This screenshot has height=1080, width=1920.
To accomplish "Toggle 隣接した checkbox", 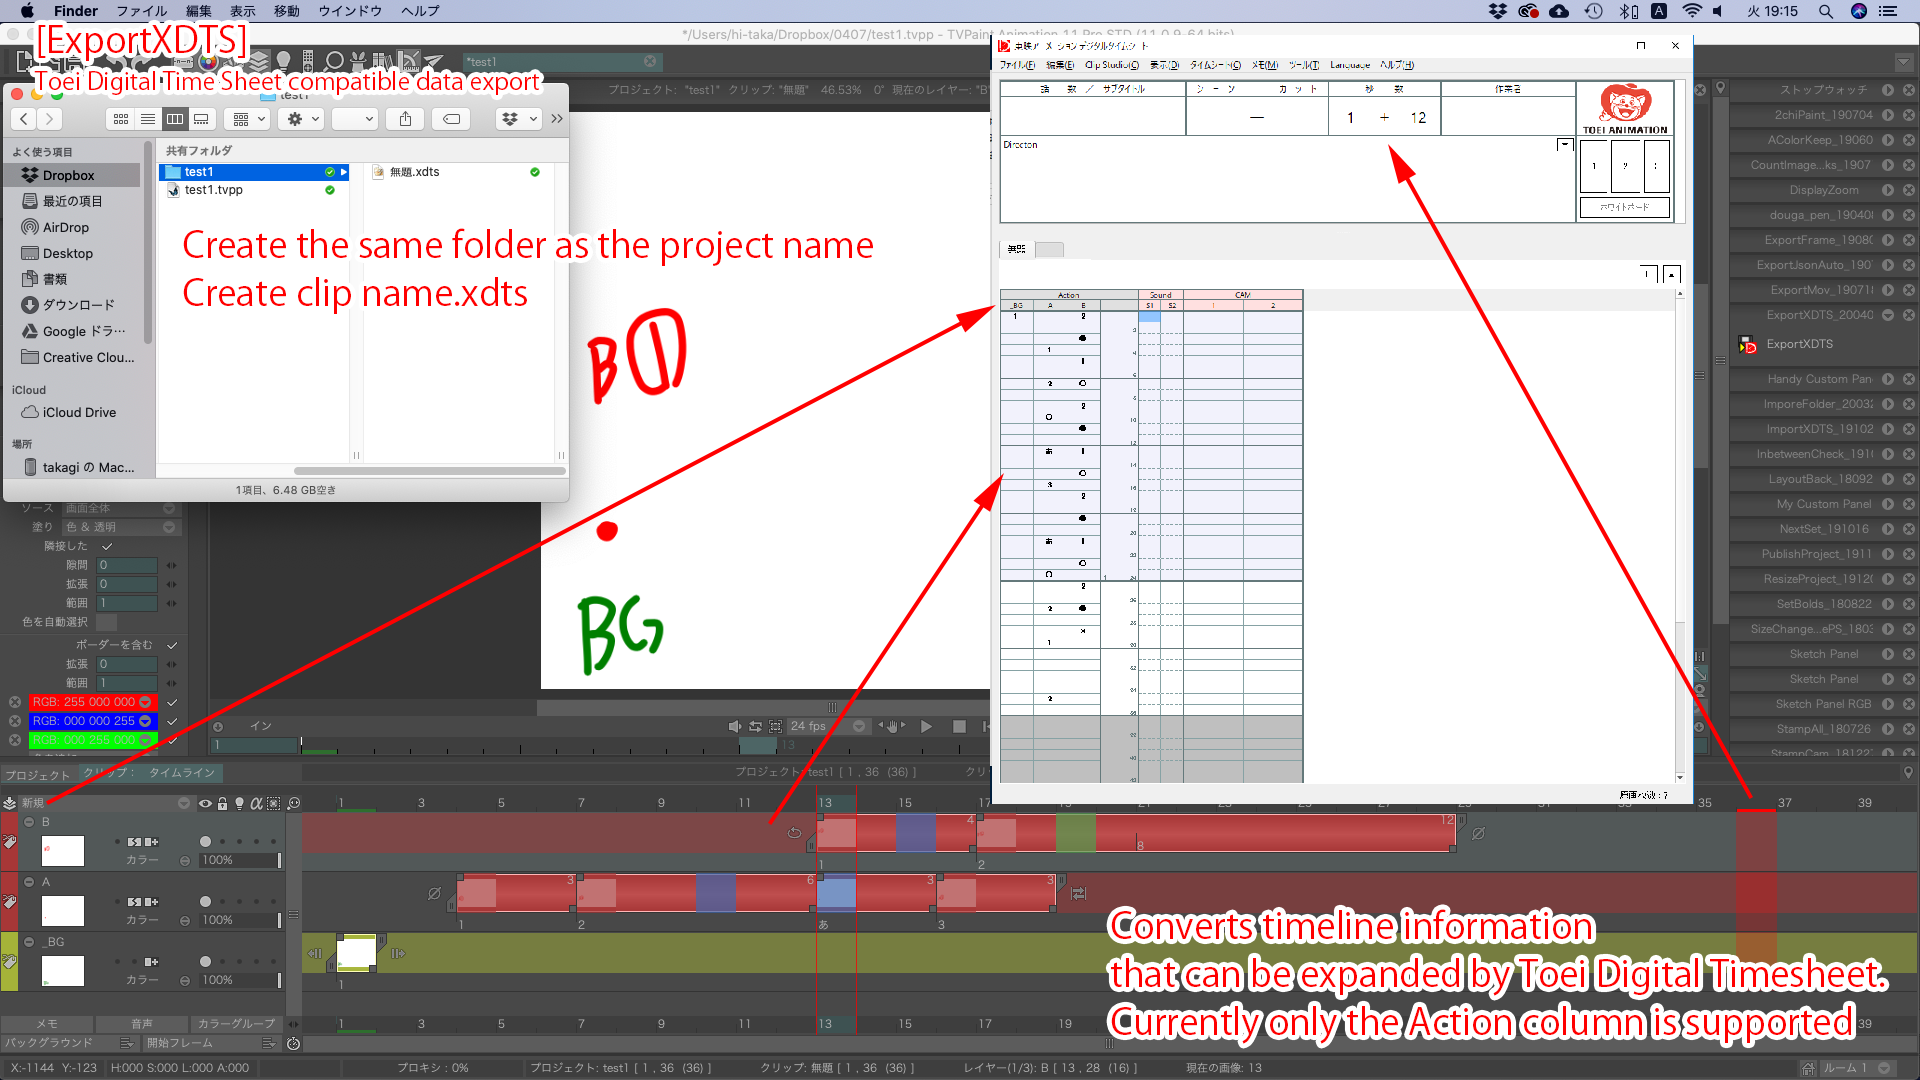I will 107,546.
